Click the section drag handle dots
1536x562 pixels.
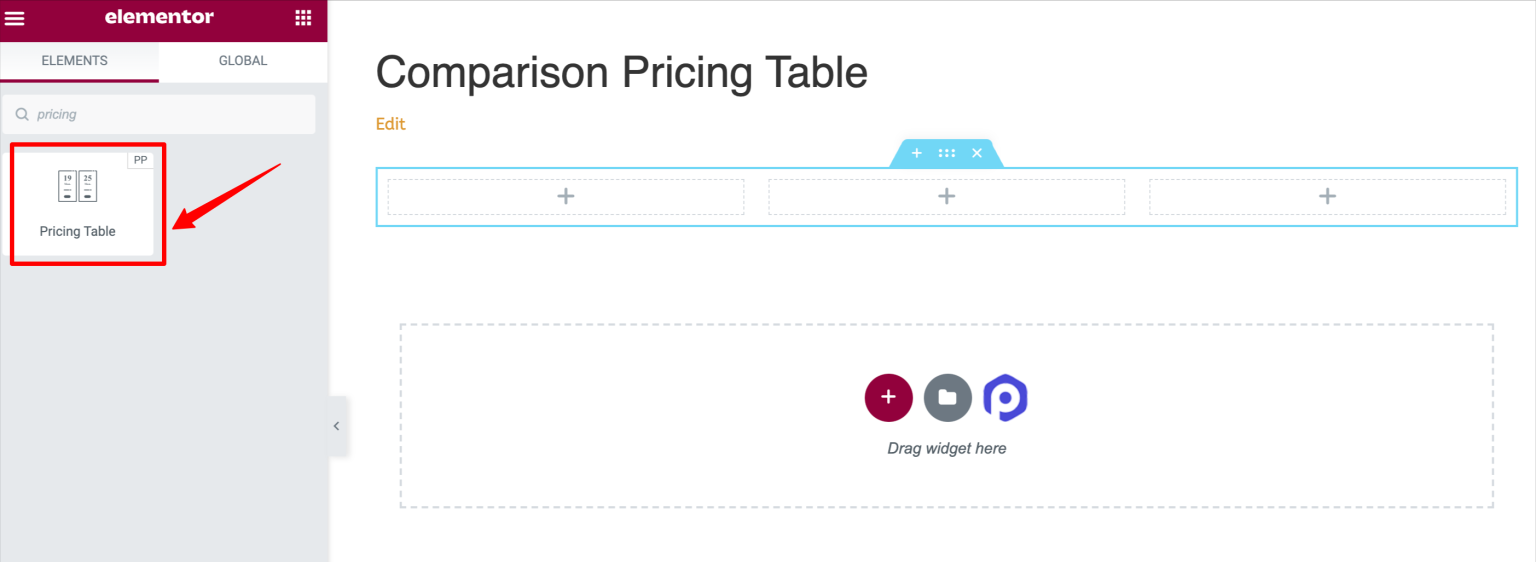tap(947, 153)
